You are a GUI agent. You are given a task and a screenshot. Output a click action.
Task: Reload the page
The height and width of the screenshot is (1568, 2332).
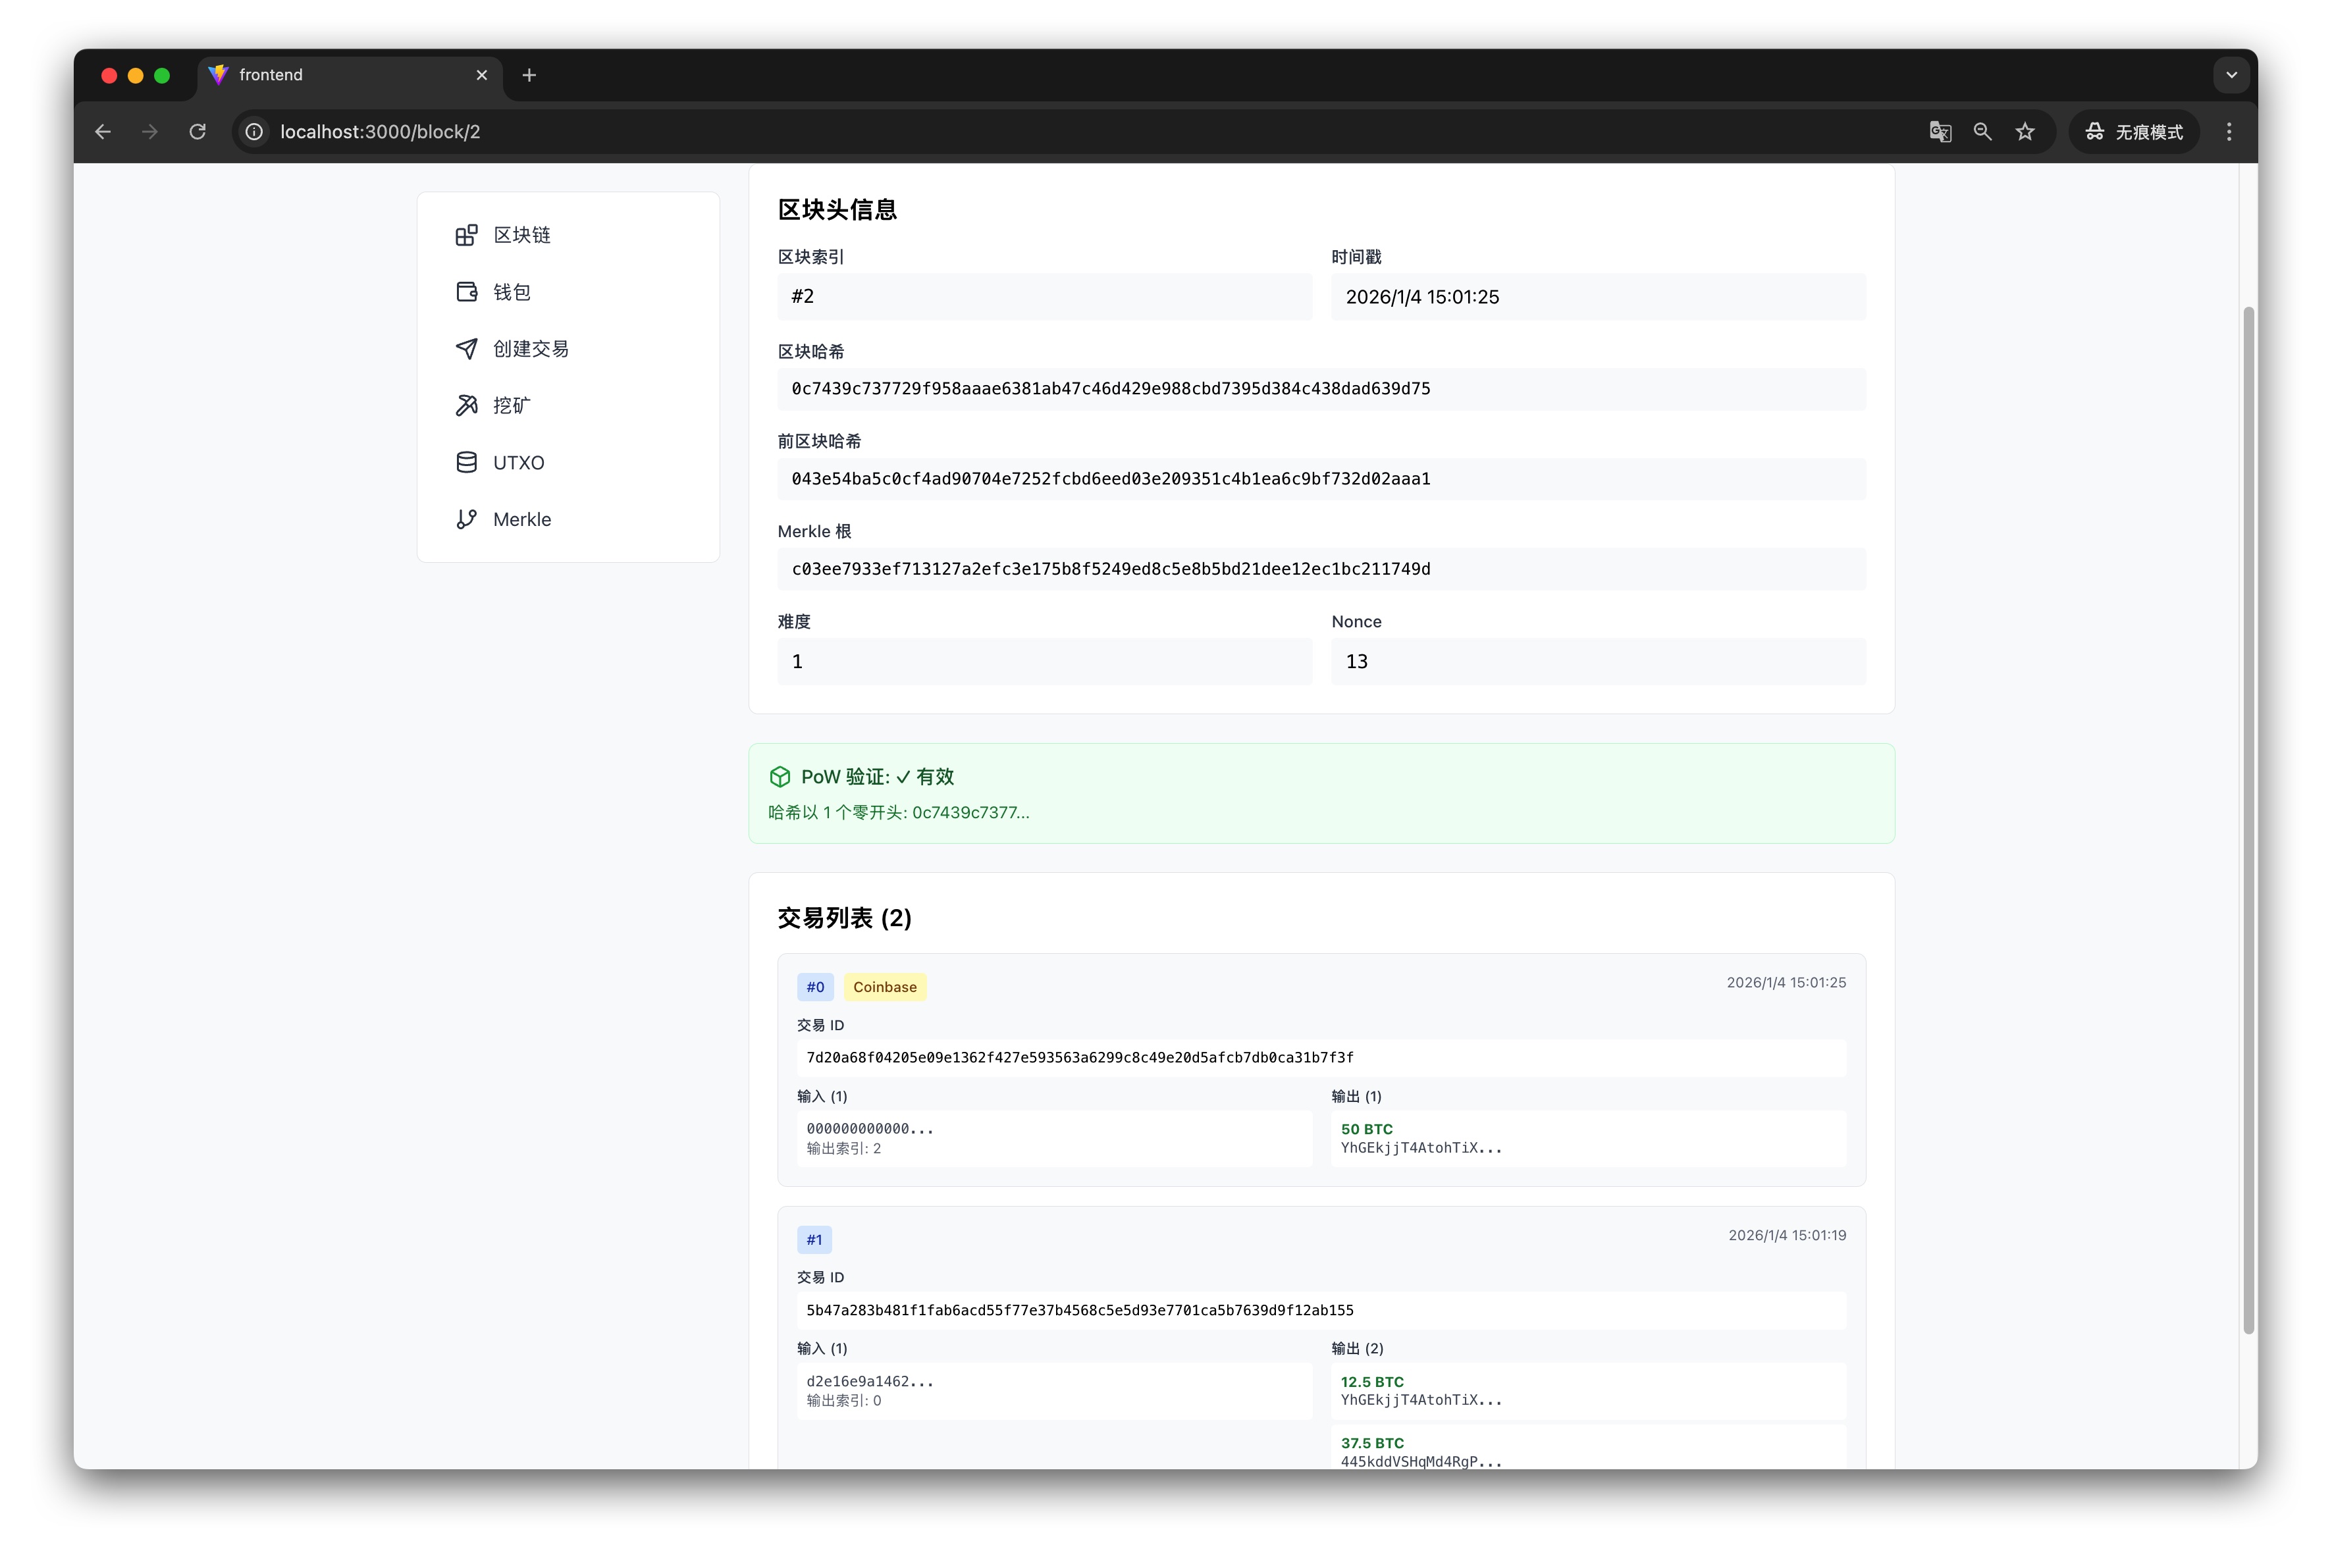click(x=198, y=132)
